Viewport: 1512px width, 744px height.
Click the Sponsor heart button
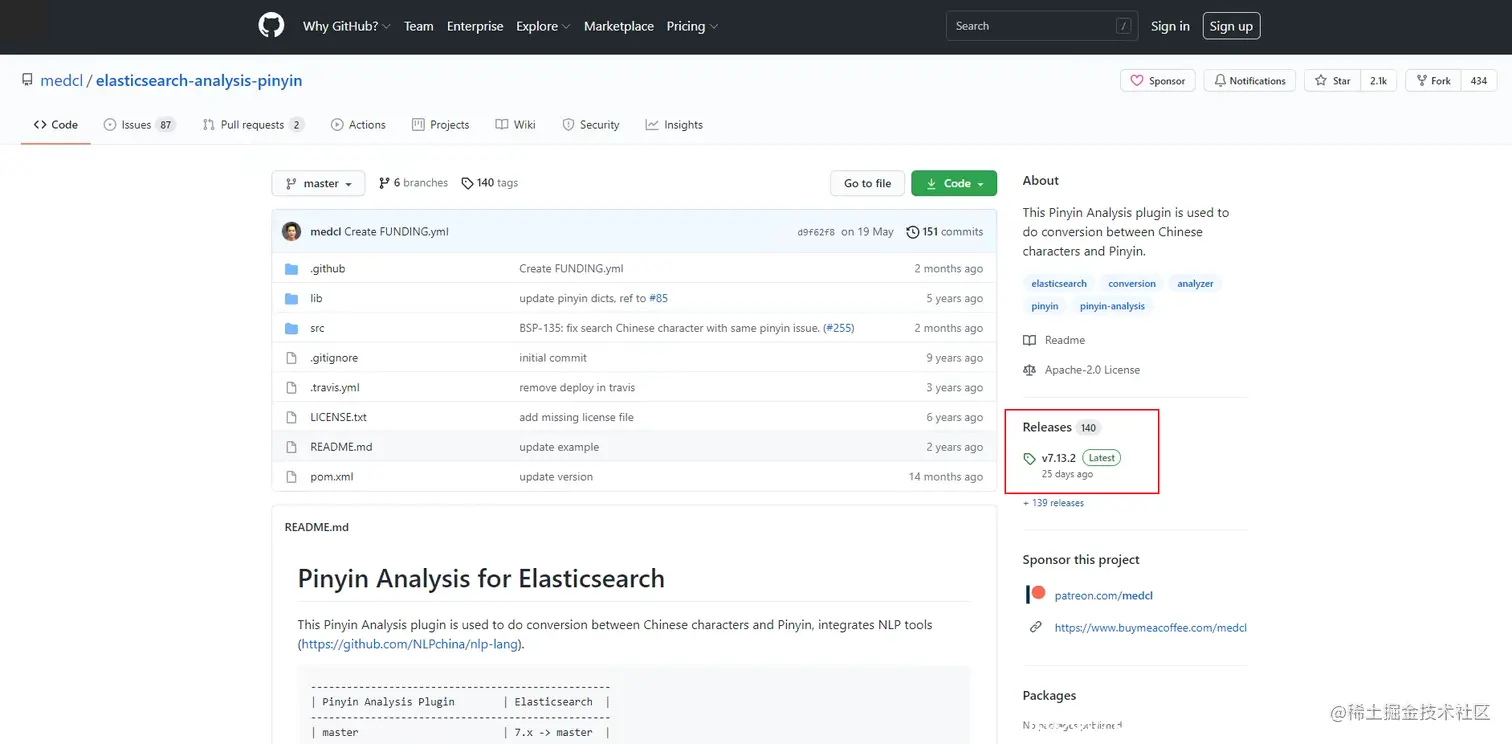click(x=1158, y=81)
